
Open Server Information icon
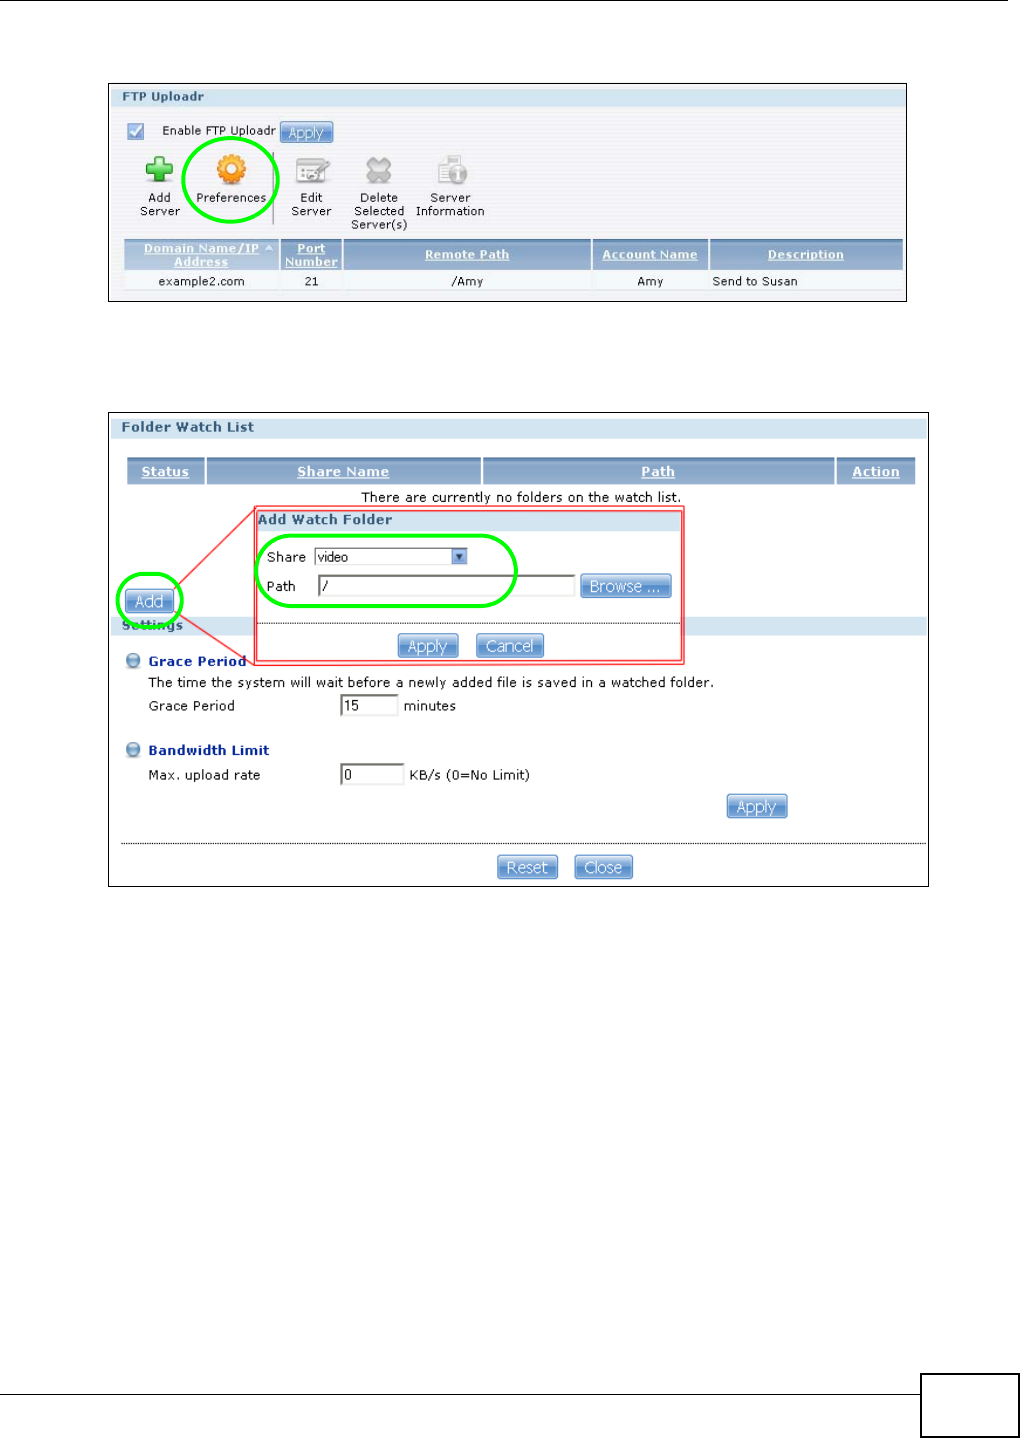click(451, 171)
